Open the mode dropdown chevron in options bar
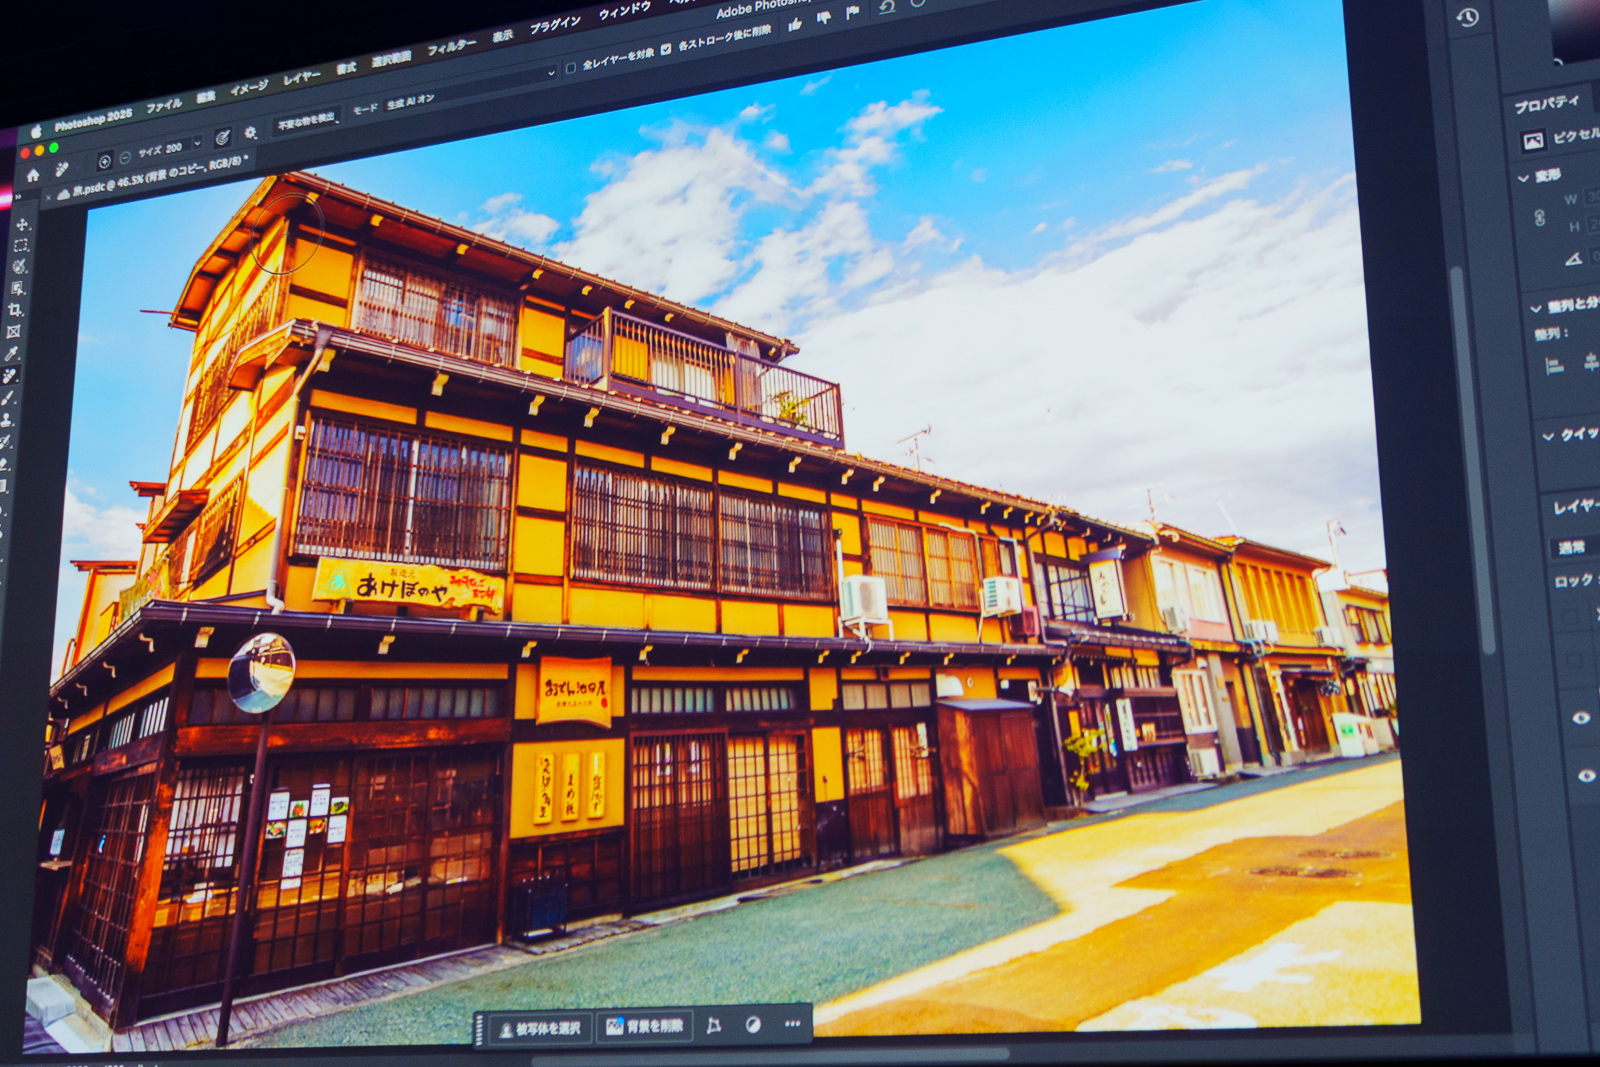Viewport: 1600px width, 1067px height. (x=551, y=73)
